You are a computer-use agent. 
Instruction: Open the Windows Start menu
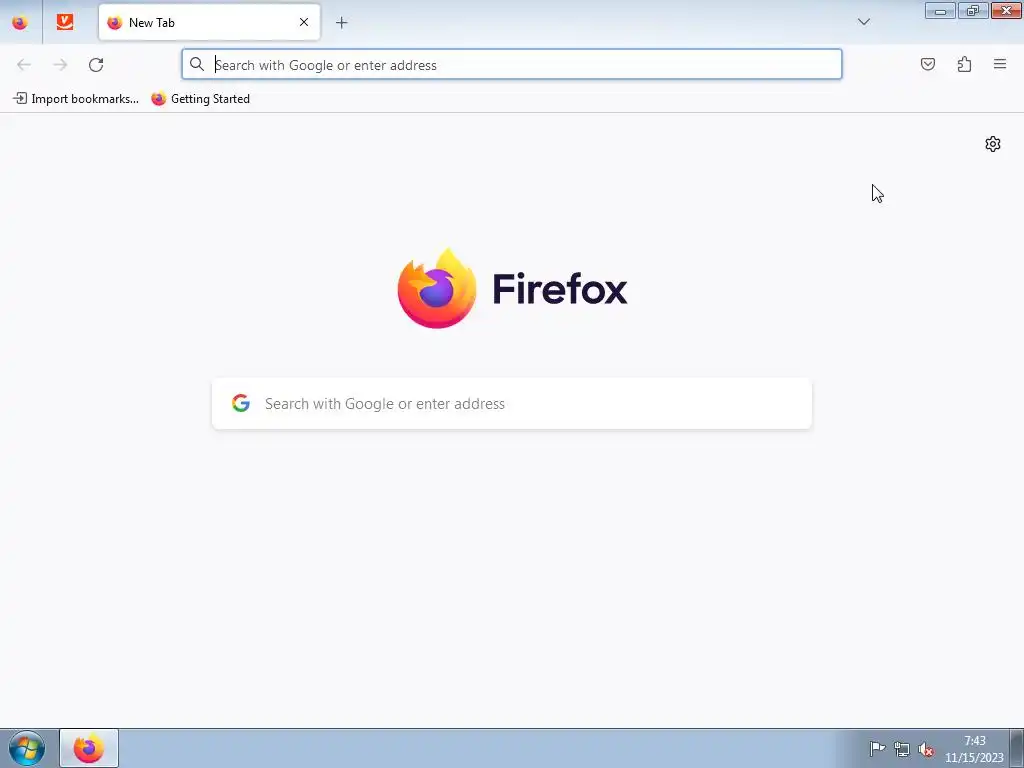[27, 748]
